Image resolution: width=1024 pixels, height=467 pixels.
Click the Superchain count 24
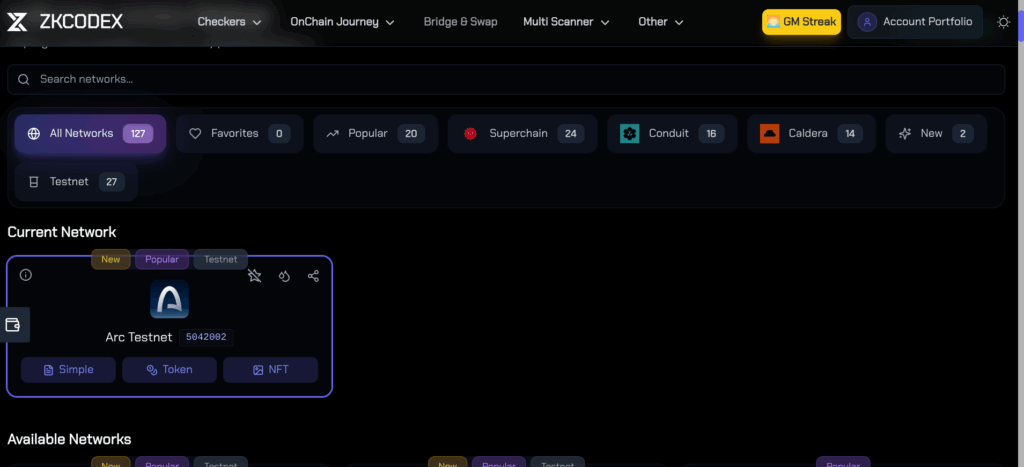pyautogui.click(x=571, y=134)
